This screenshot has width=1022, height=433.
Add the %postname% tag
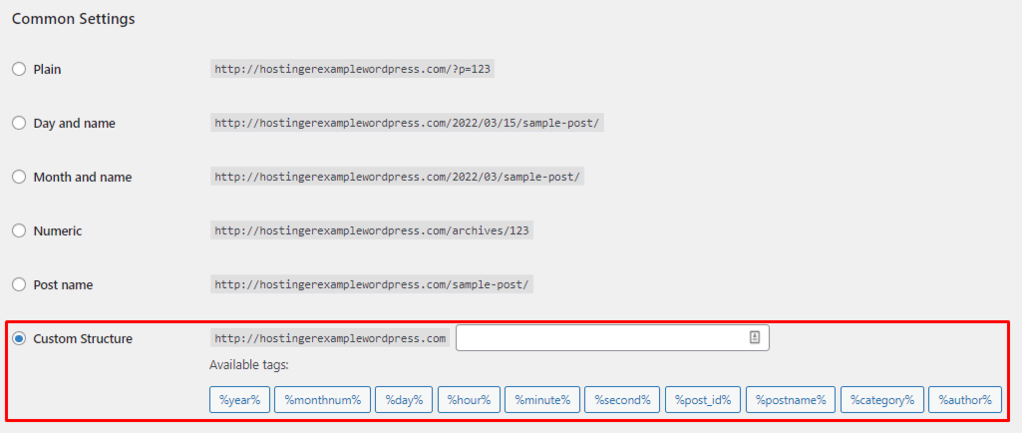click(791, 400)
